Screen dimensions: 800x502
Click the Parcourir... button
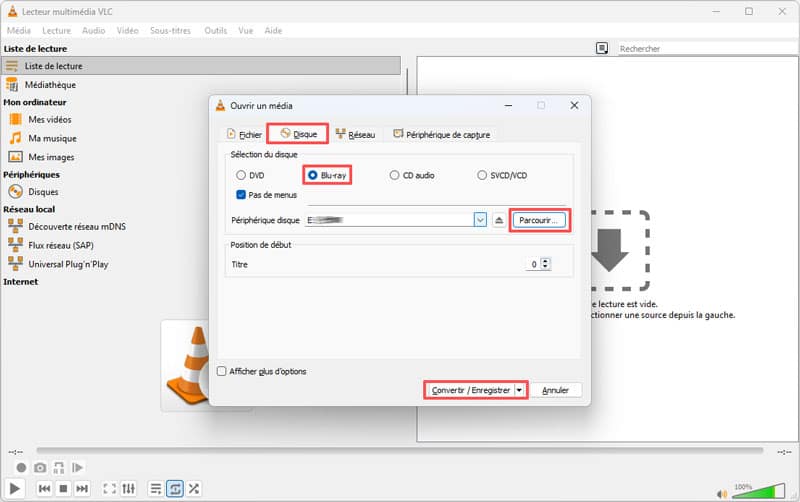[x=541, y=220]
